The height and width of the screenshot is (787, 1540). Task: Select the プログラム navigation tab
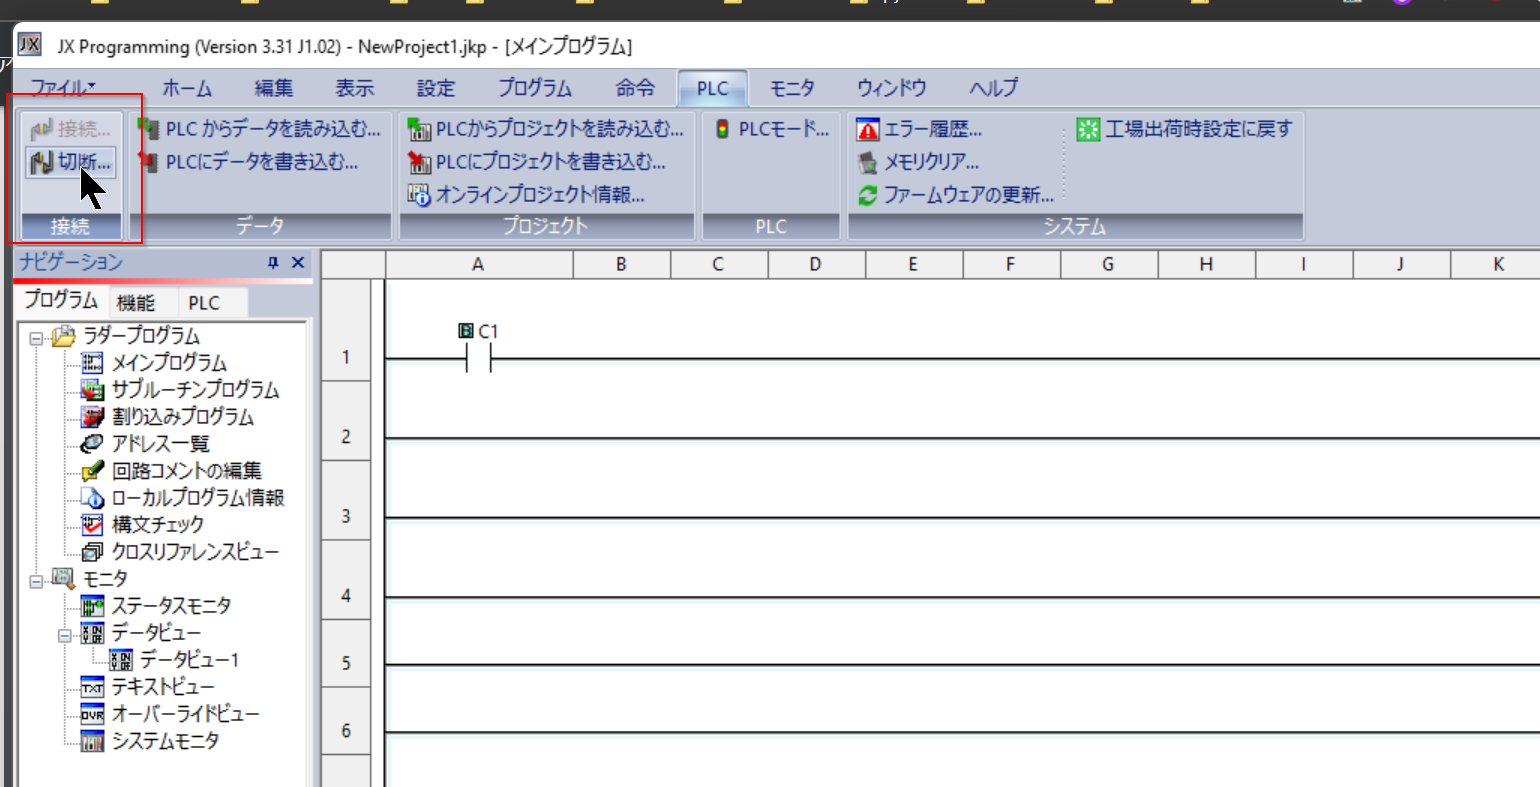click(61, 301)
